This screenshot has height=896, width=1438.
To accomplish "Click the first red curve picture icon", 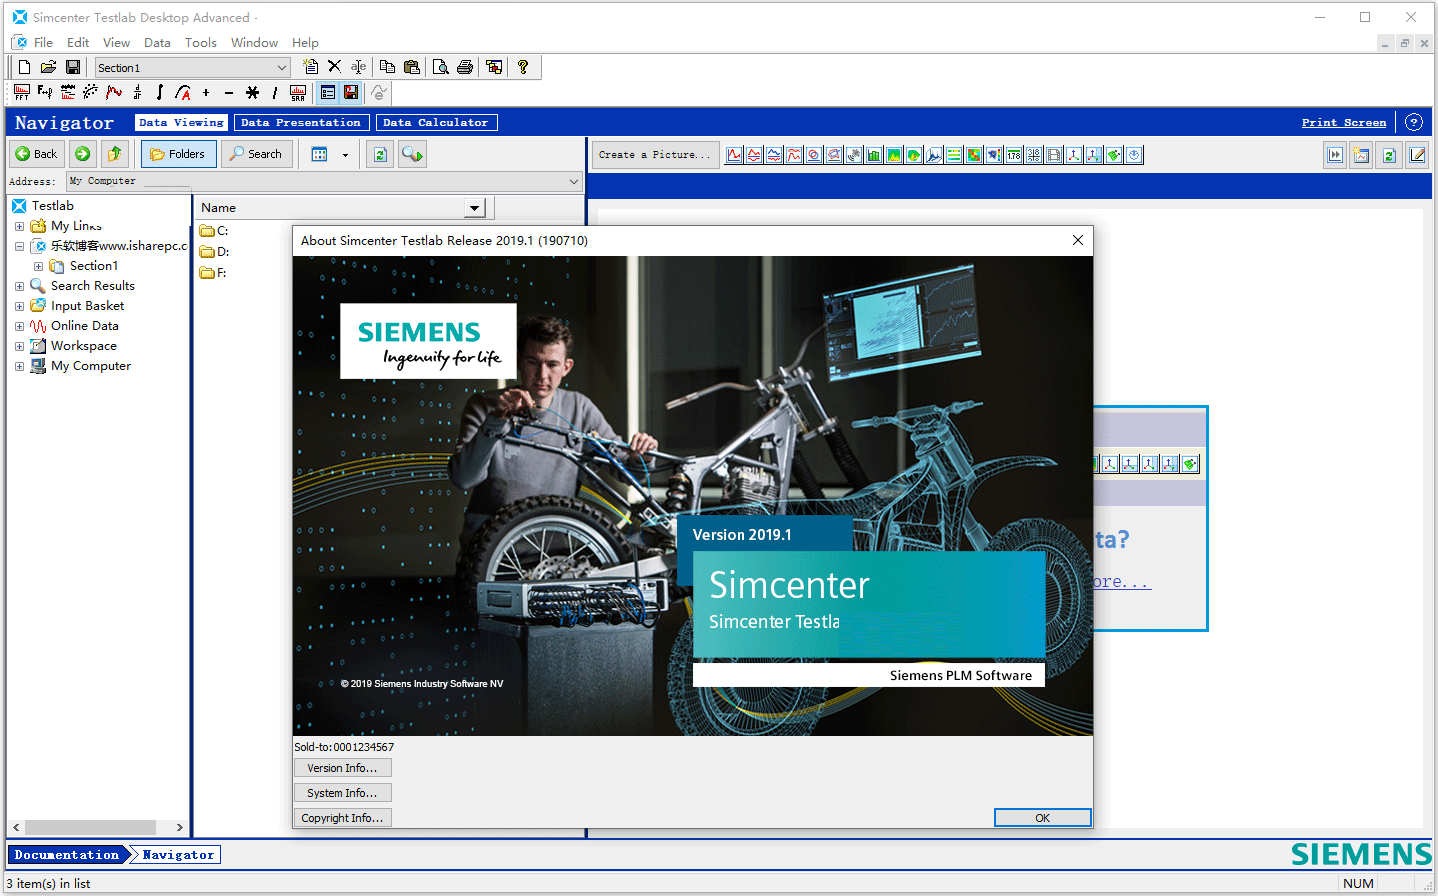I will (734, 155).
